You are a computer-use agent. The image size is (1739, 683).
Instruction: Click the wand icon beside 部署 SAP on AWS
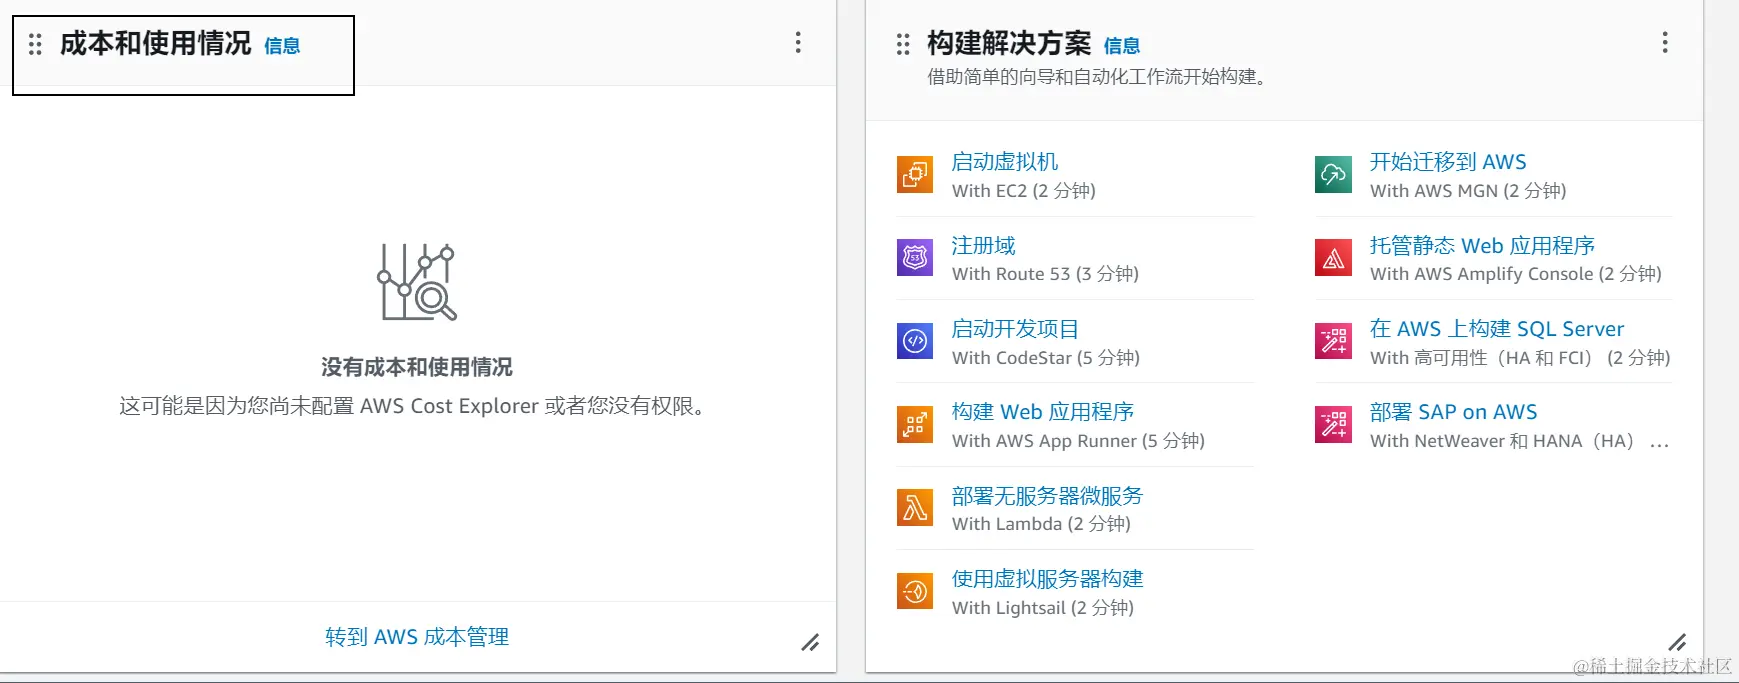(x=1333, y=425)
